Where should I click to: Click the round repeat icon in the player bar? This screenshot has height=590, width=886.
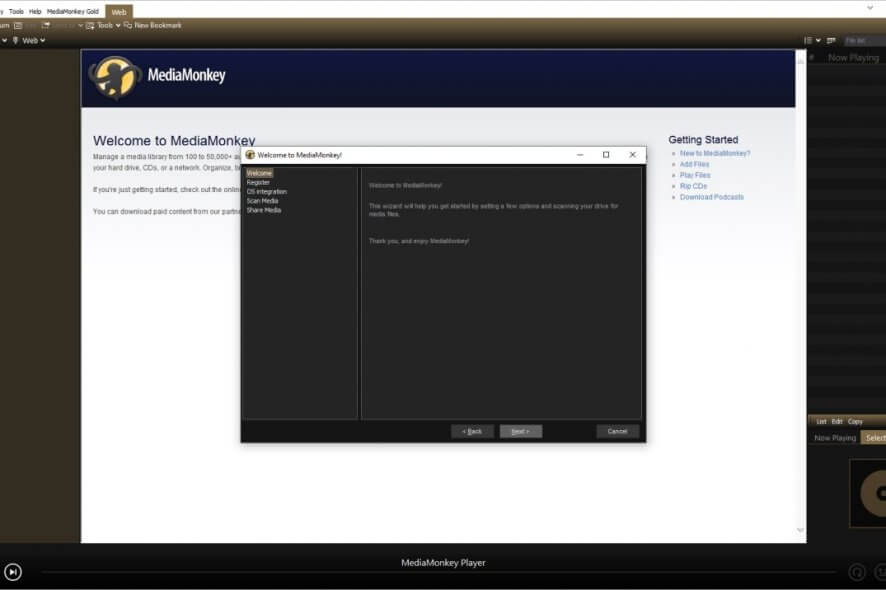pos(857,572)
